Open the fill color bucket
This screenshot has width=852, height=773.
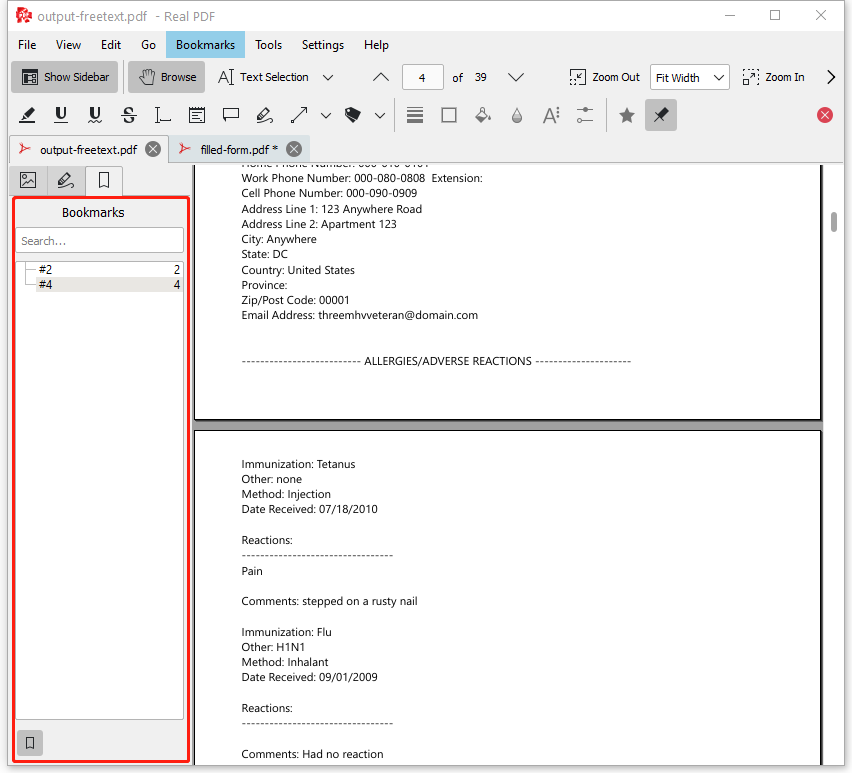pos(483,115)
